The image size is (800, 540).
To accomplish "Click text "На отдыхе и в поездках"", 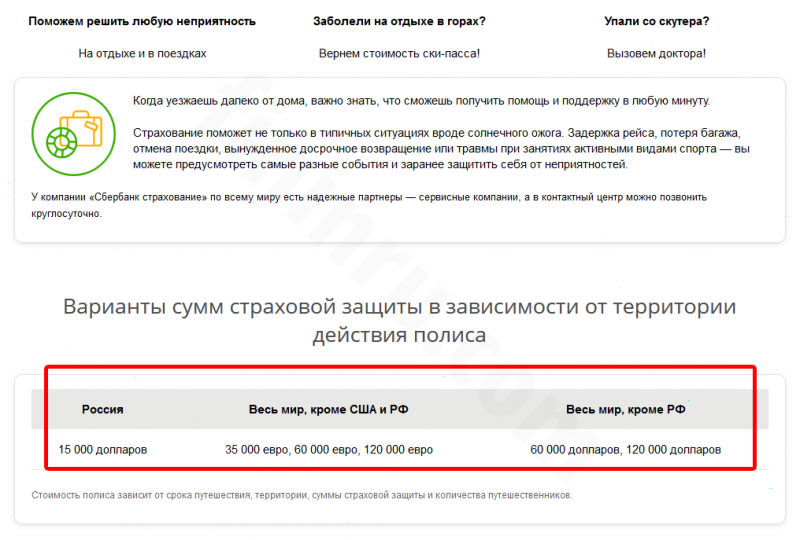I will 142,54.
